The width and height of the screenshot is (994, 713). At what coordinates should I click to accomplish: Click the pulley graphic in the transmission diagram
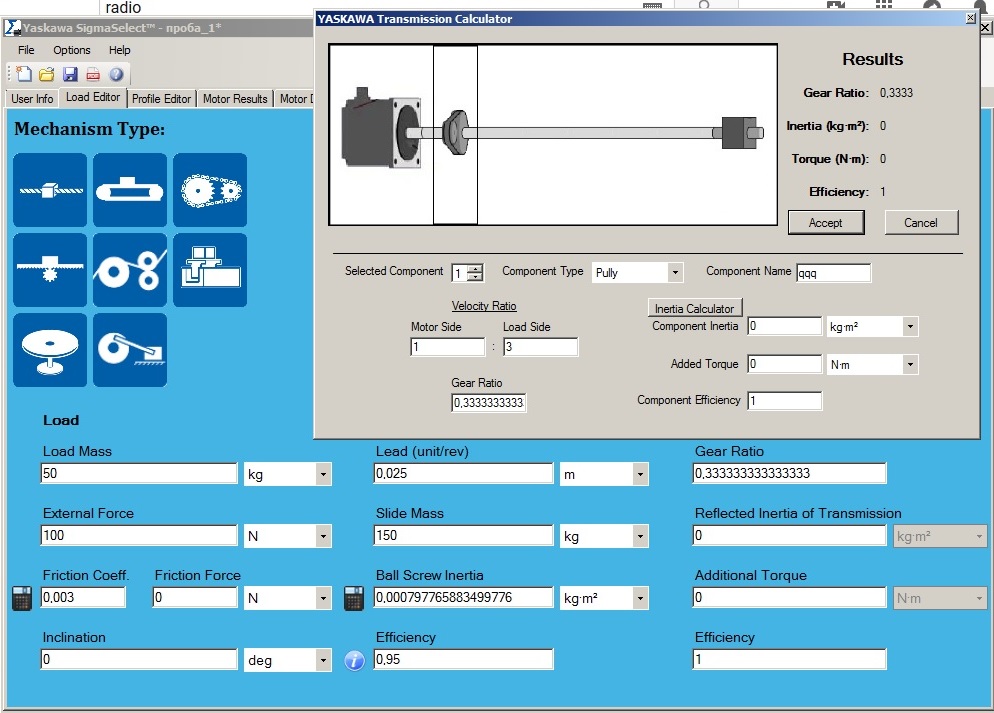point(455,132)
